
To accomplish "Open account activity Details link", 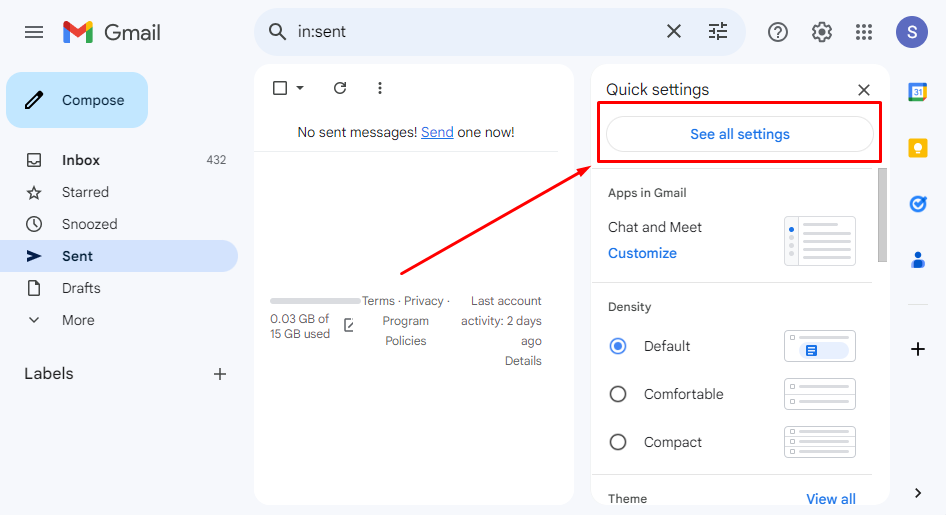I will click(x=523, y=361).
